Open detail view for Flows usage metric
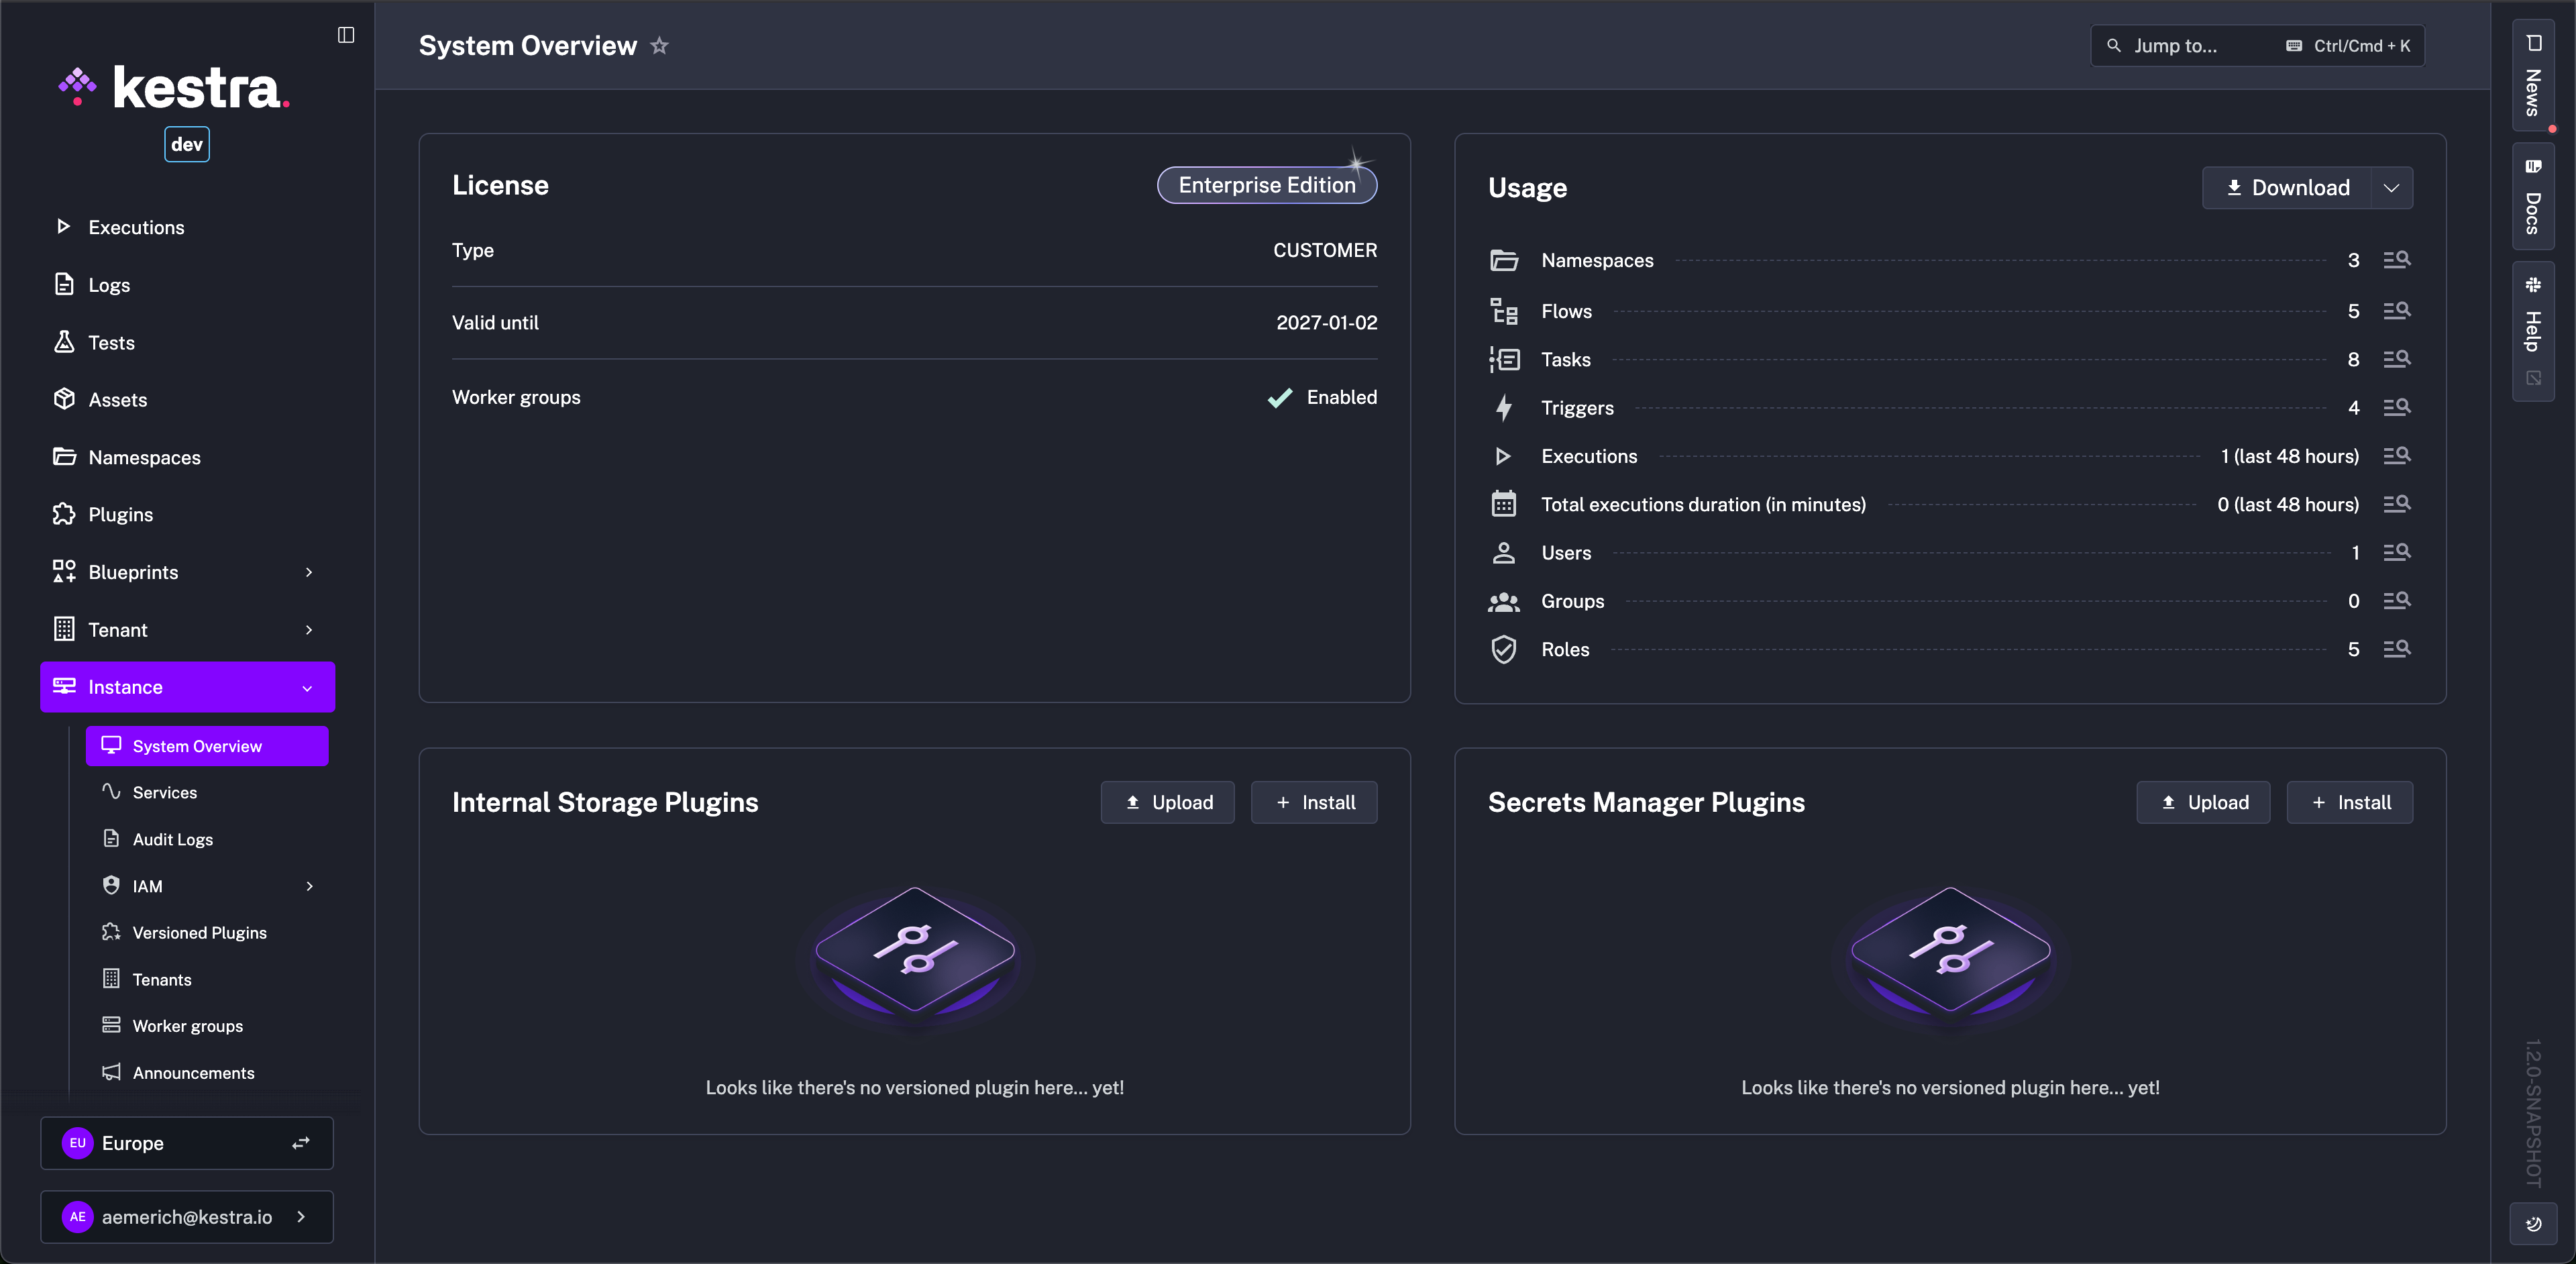This screenshot has width=2576, height=1264. point(2397,310)
